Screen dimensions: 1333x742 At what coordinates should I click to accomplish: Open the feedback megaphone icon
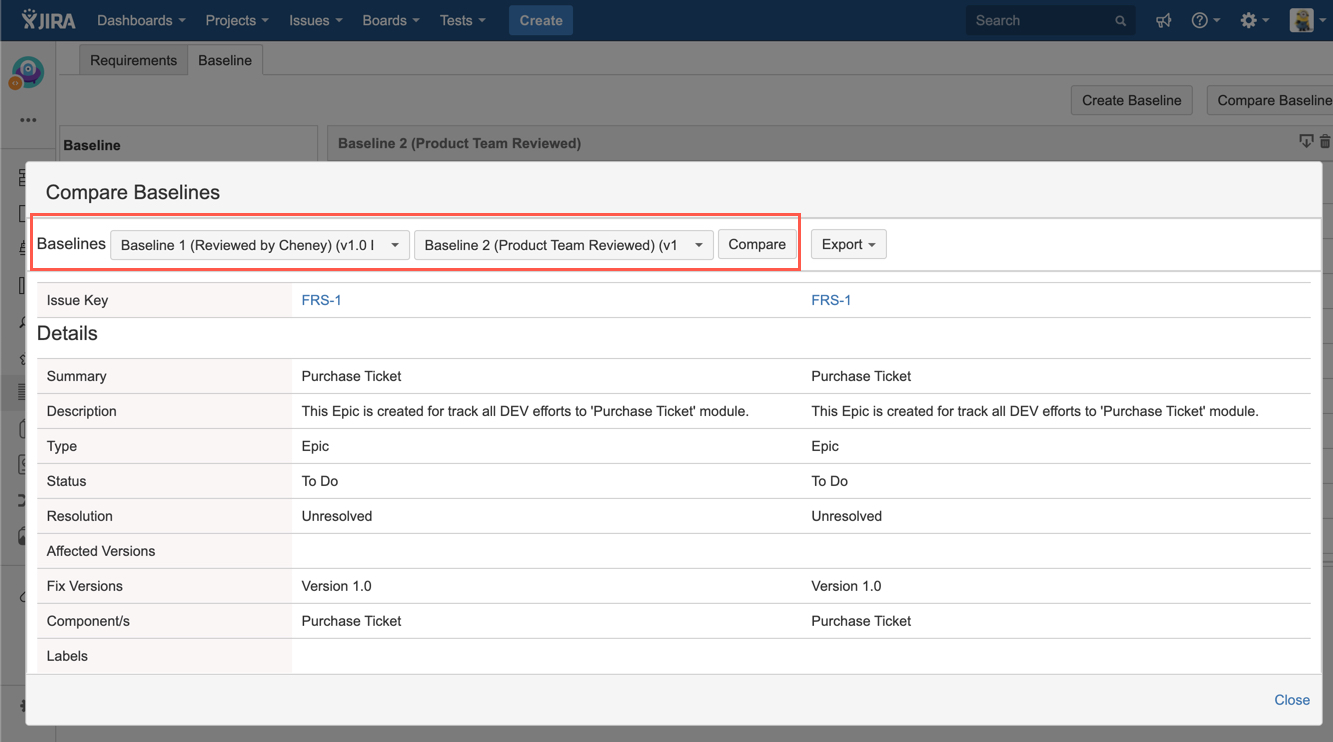click(x=1163, y=21)
